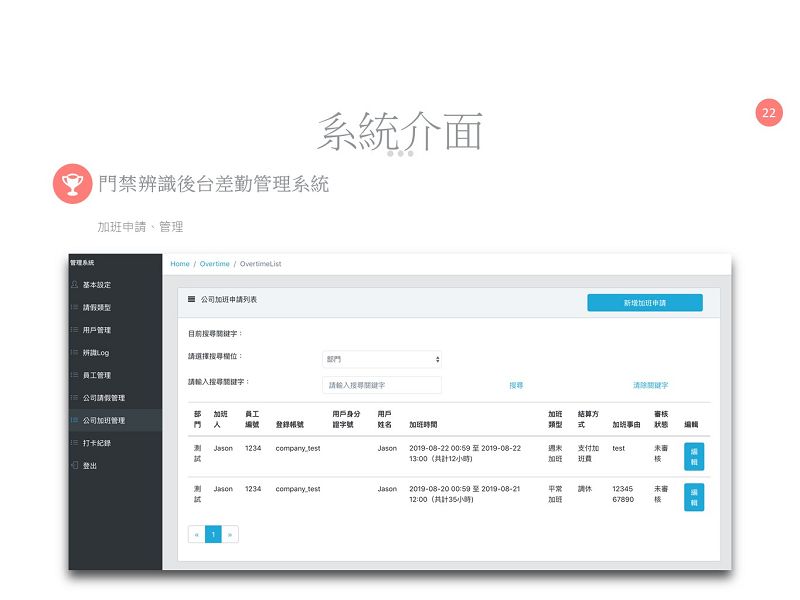The height and width of the screenshot is (600, 800).
Task: Click the 加班時間 column header
Action: 423,424
